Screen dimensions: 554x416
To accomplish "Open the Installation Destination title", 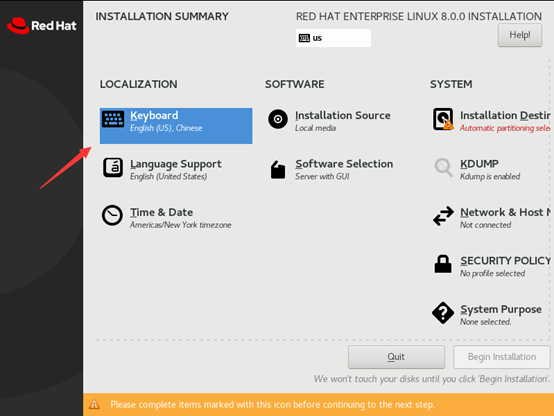I will click(x=505, y=116).
